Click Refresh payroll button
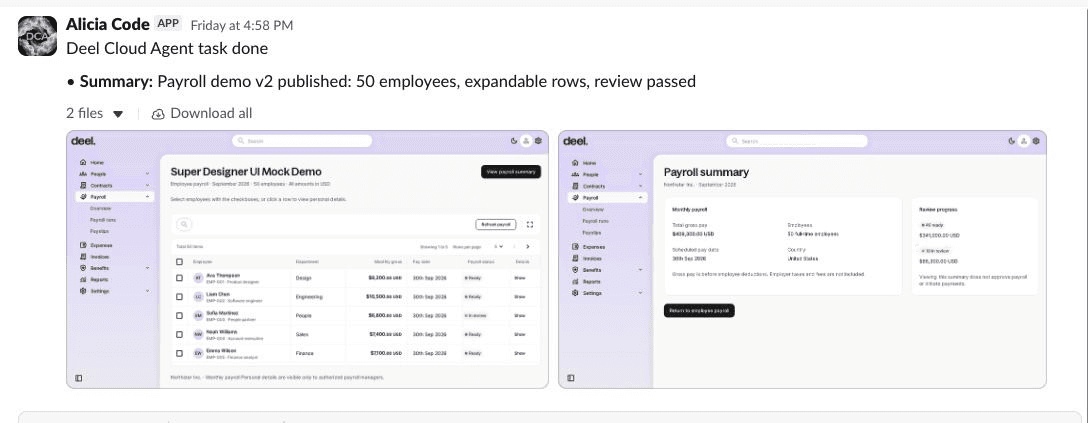The image size is (1088, 423). (x=497, y=225)
